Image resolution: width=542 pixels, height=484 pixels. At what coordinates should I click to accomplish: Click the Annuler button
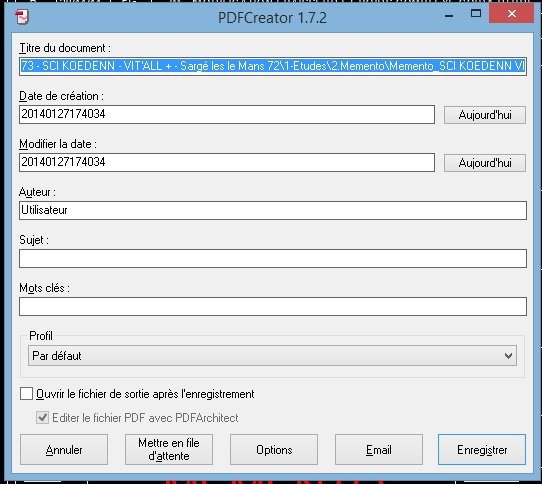pos(64,449)
